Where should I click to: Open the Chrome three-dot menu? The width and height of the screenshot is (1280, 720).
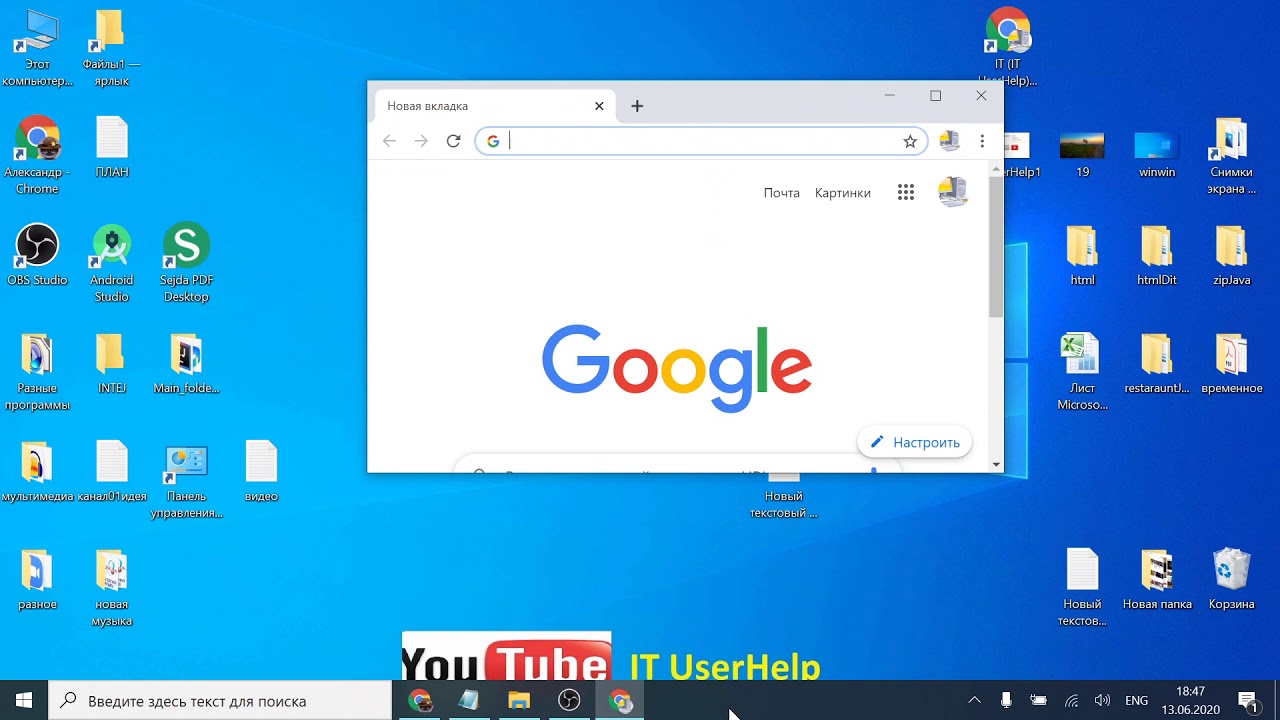982,141
